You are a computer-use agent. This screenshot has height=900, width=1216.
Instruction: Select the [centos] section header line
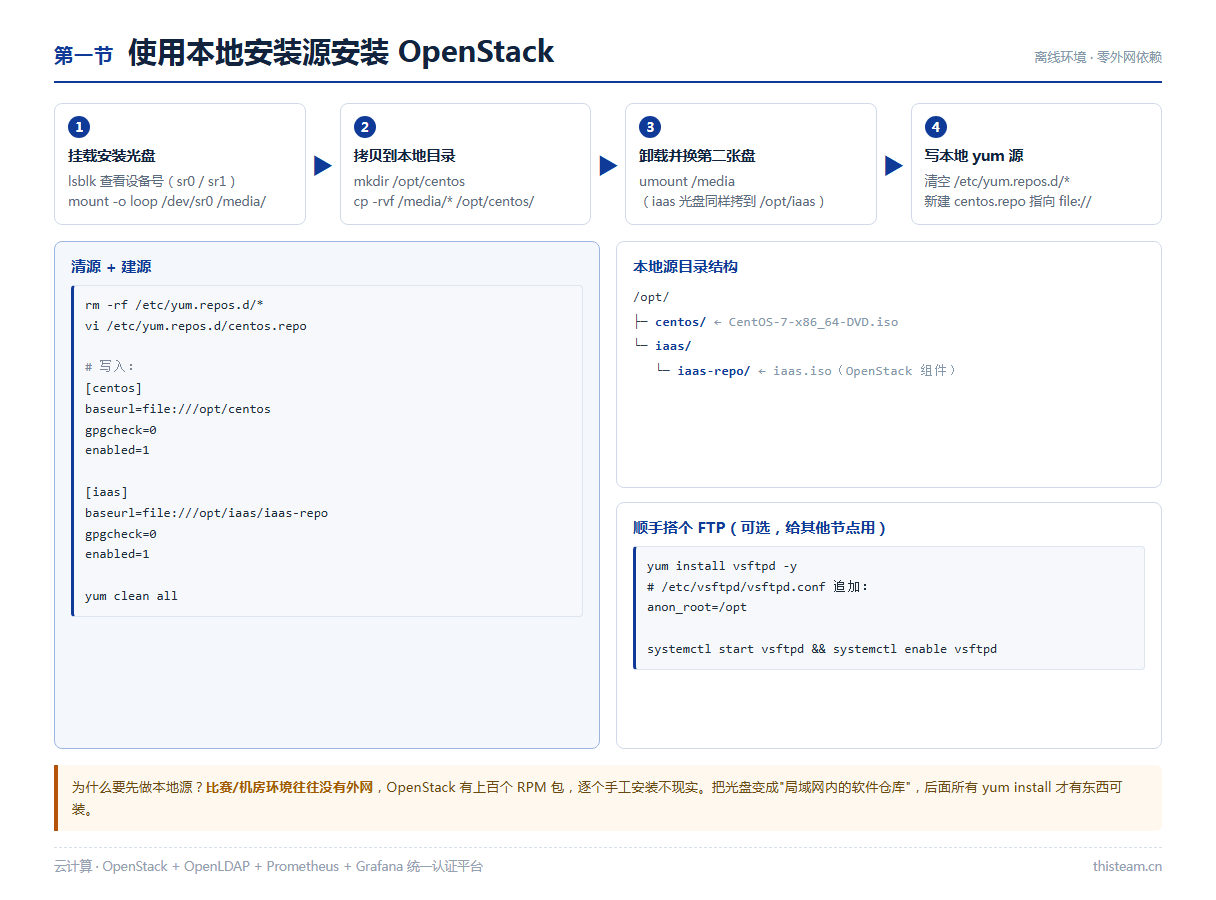pos(114,388)
